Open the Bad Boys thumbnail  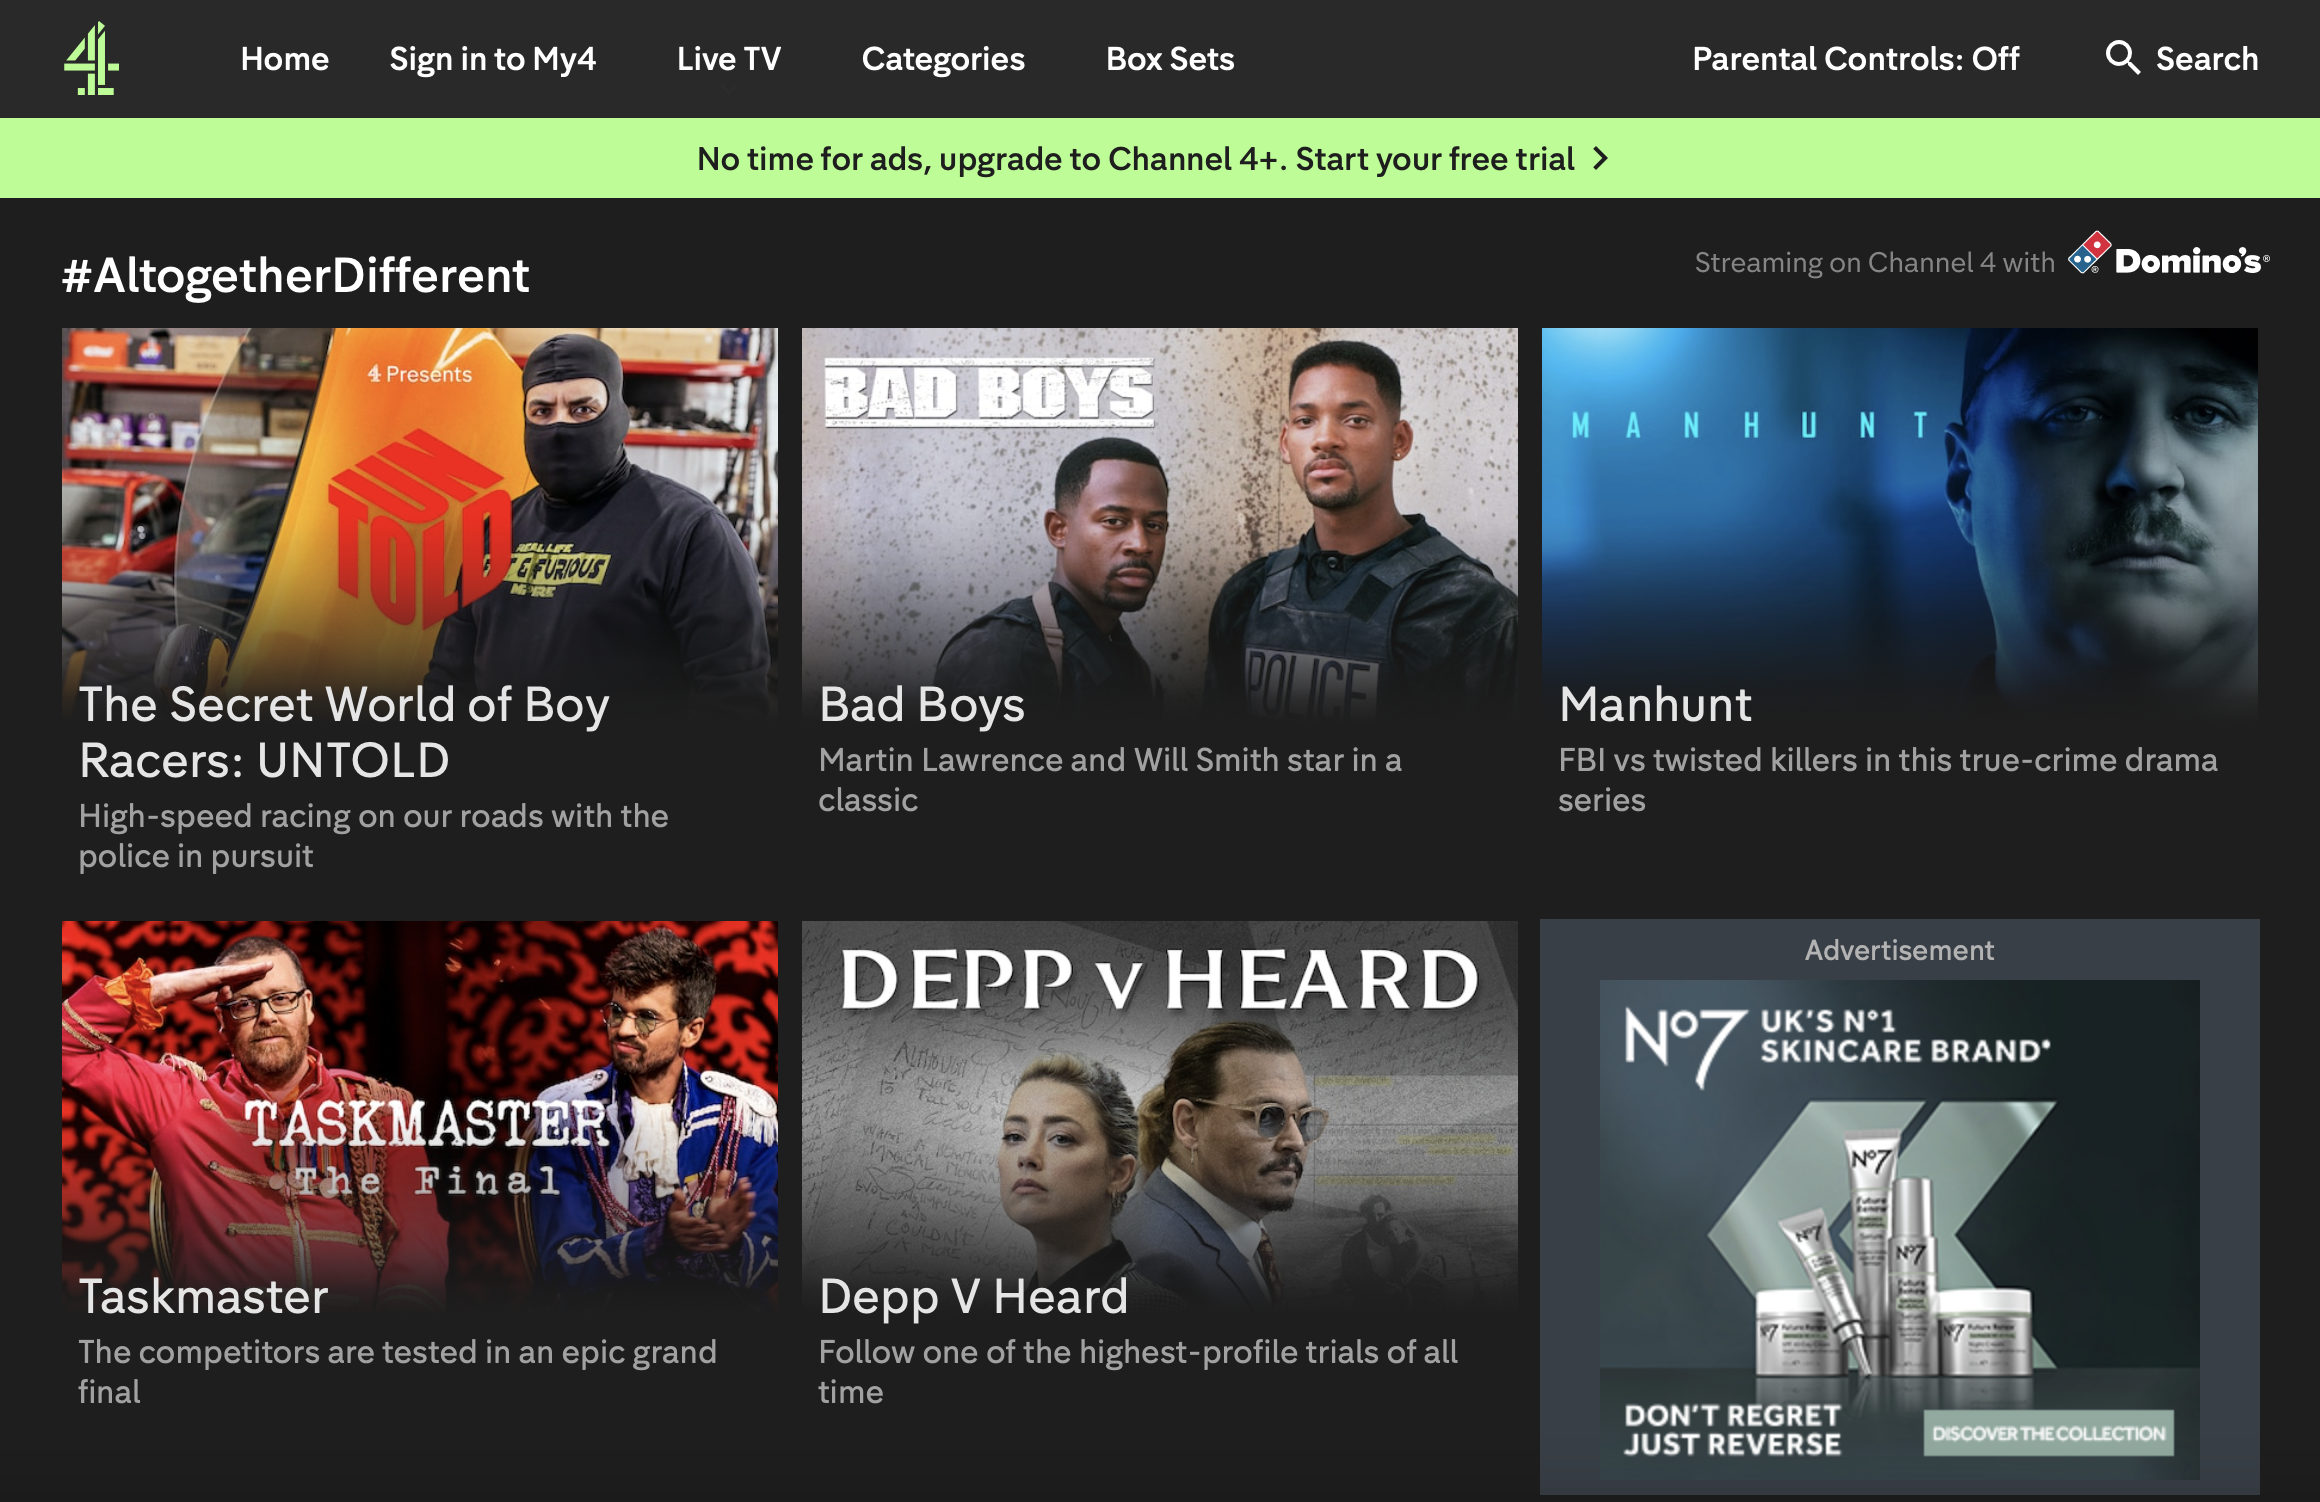point(1159,524)
